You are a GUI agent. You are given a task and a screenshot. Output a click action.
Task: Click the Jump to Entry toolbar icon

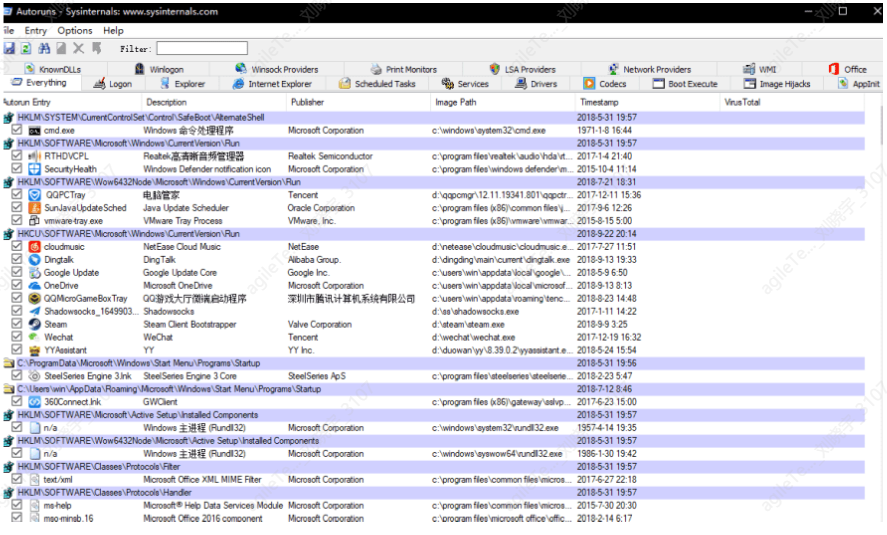97,48
